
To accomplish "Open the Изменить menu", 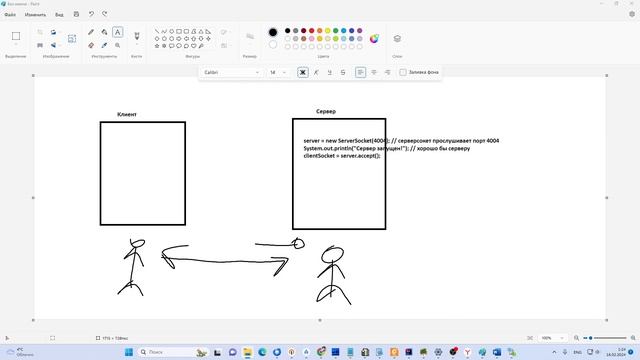I will [x=35, y=15].
